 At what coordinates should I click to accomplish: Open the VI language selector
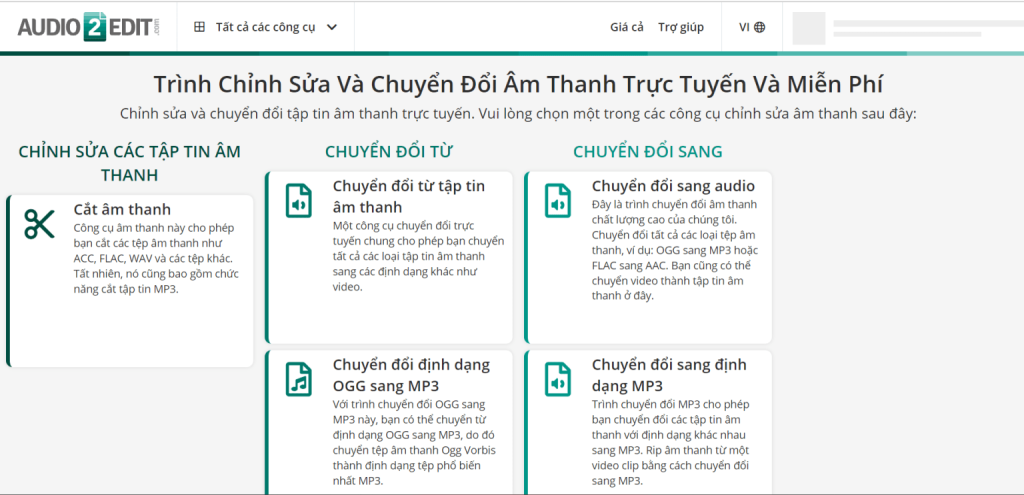(752, 27)
